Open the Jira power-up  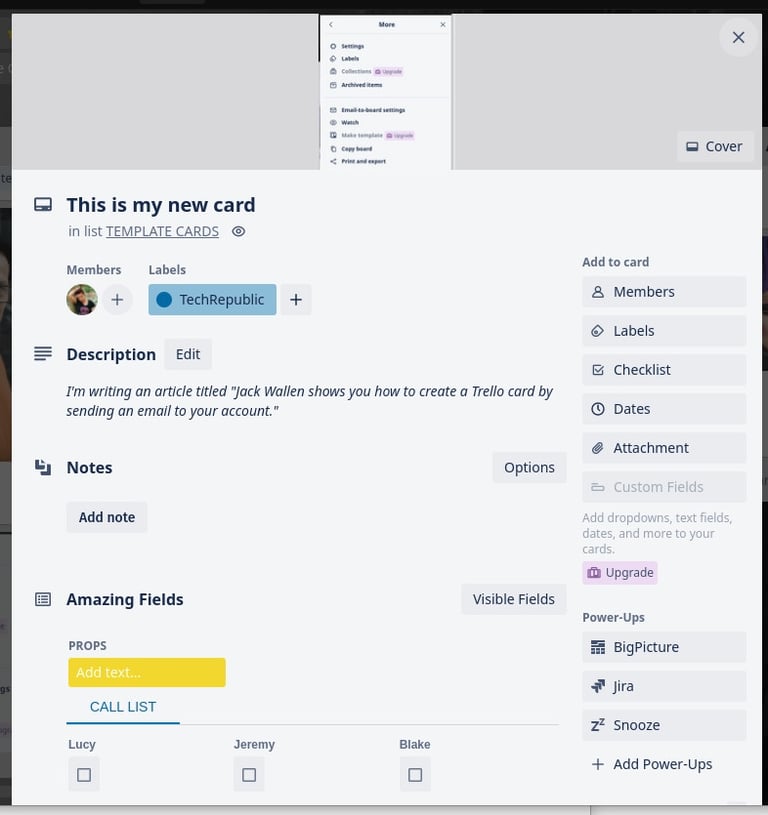tap(664, 686)
